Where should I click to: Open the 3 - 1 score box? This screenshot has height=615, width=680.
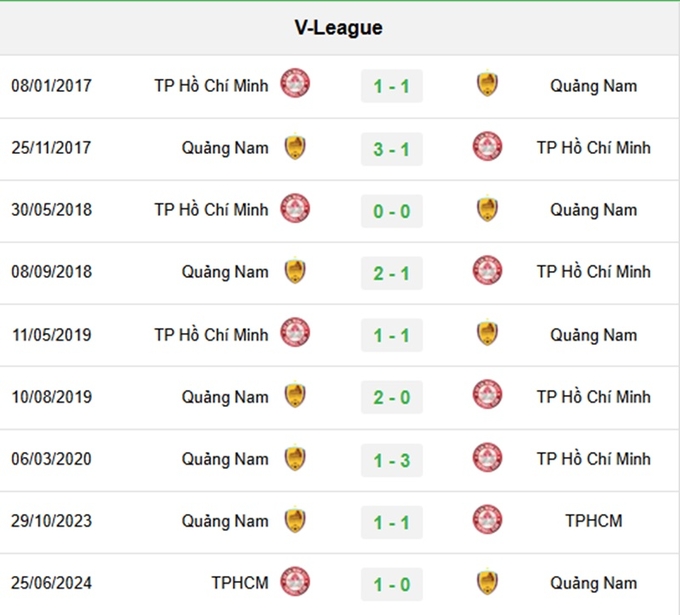(x=392, y=149)
